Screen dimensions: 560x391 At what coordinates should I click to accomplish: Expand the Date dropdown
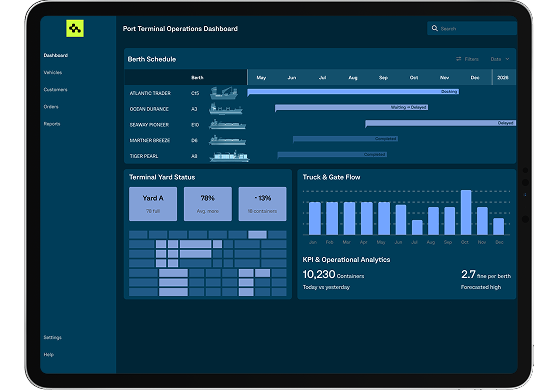coord(500,59)
